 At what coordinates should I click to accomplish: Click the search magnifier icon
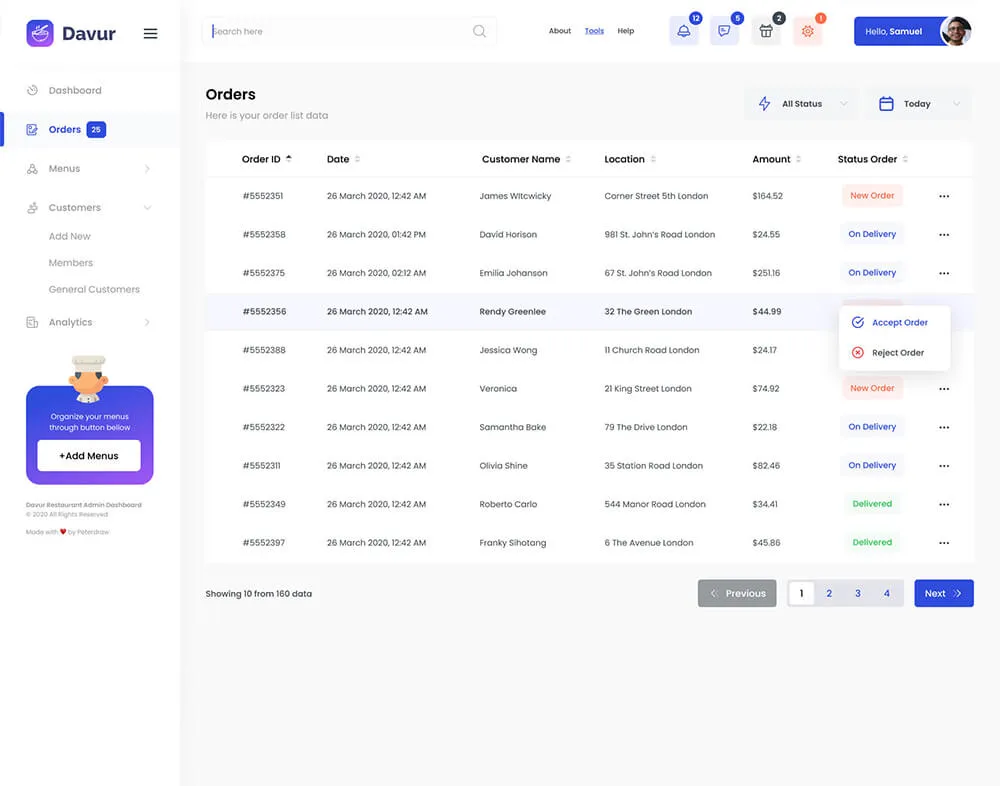pyautogui.click(x=480, y=31)
